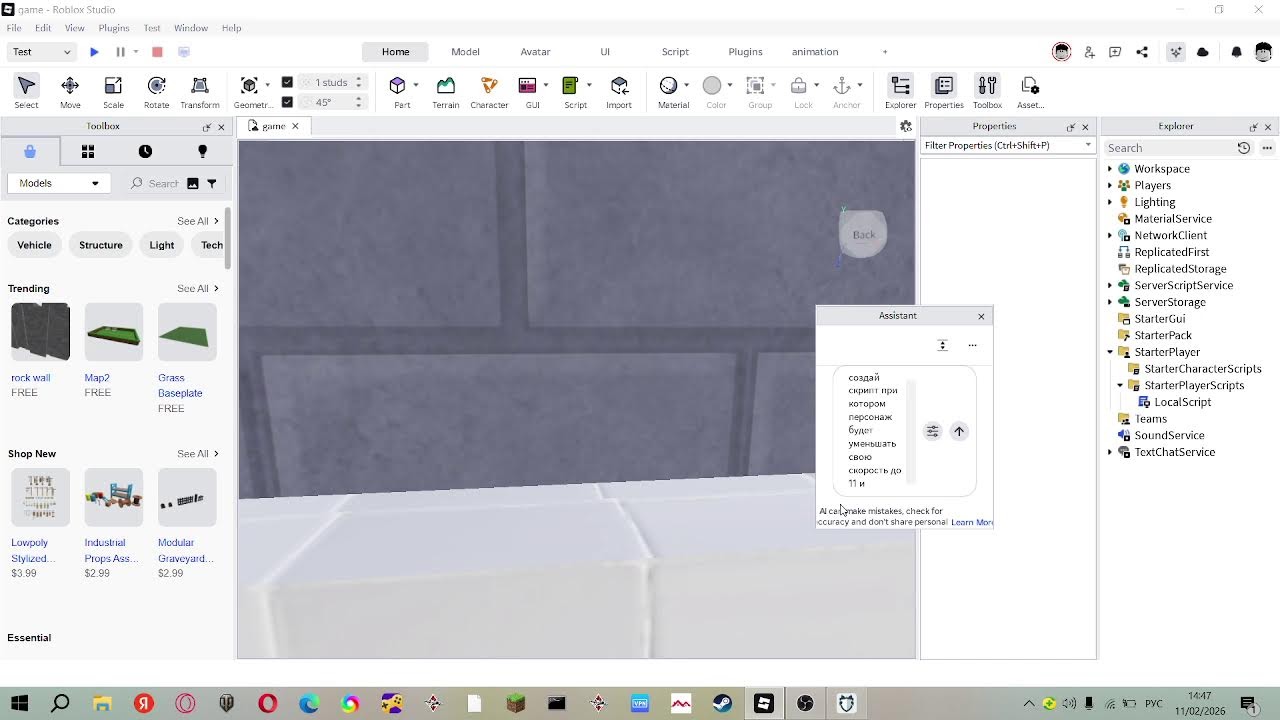The image size is (1280, 720).
Task: Open Assistant Learn More link
Action: pyautogui.click(x=972, y=522)
